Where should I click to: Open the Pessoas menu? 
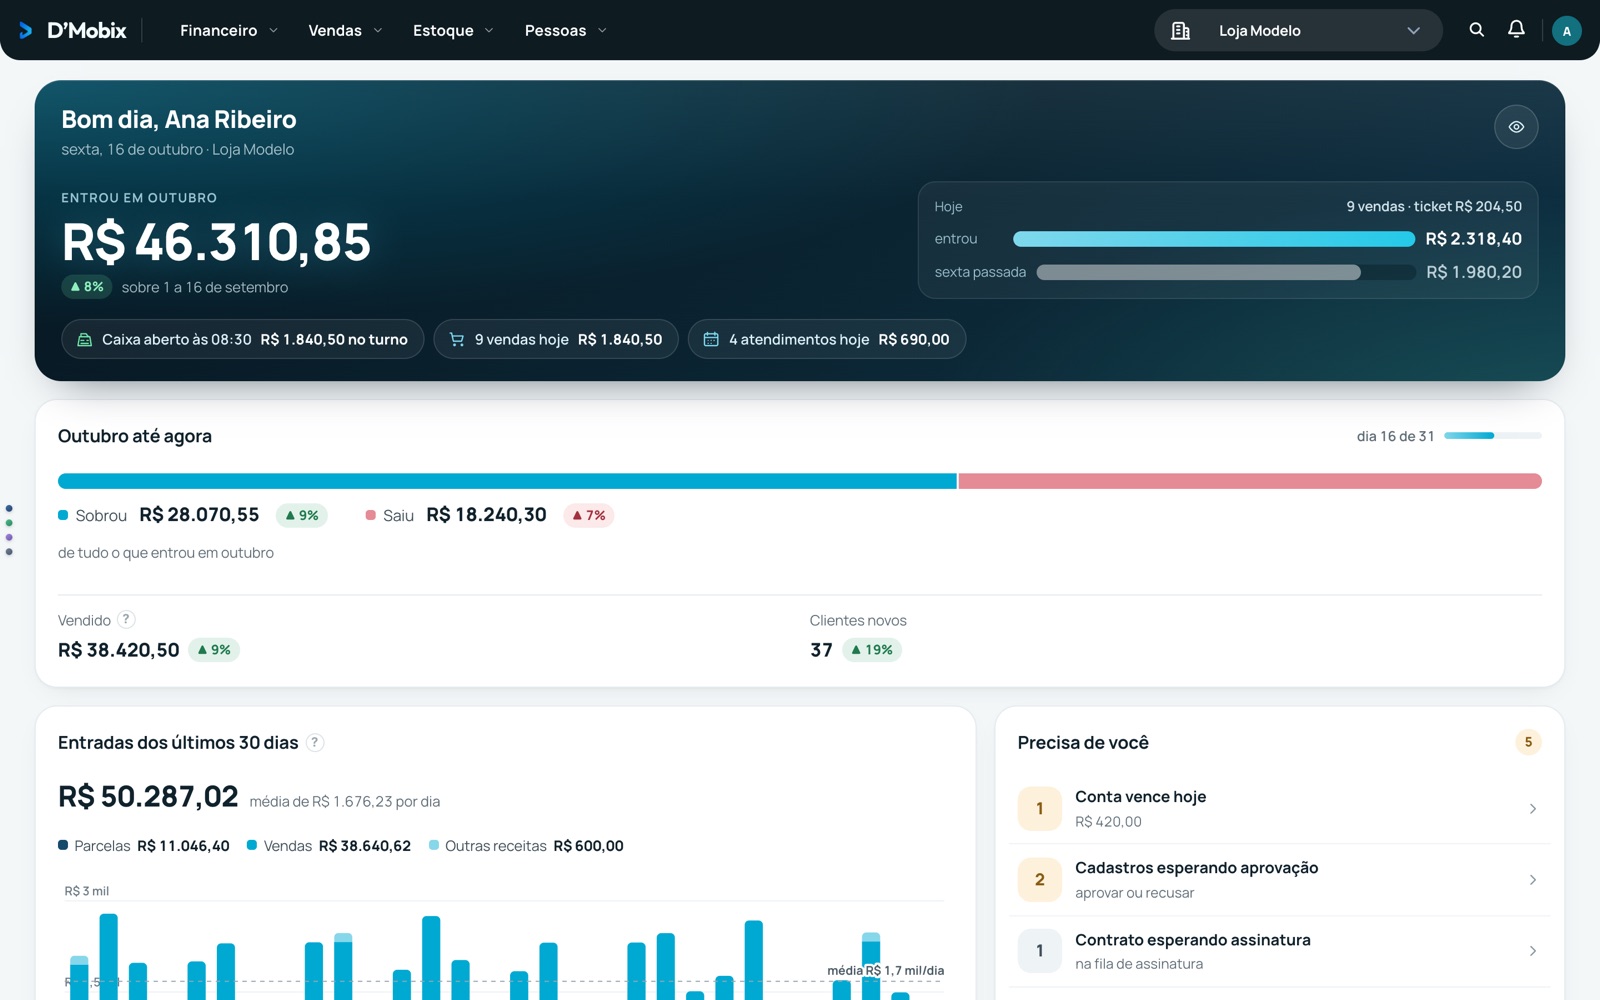click(565, 31)
